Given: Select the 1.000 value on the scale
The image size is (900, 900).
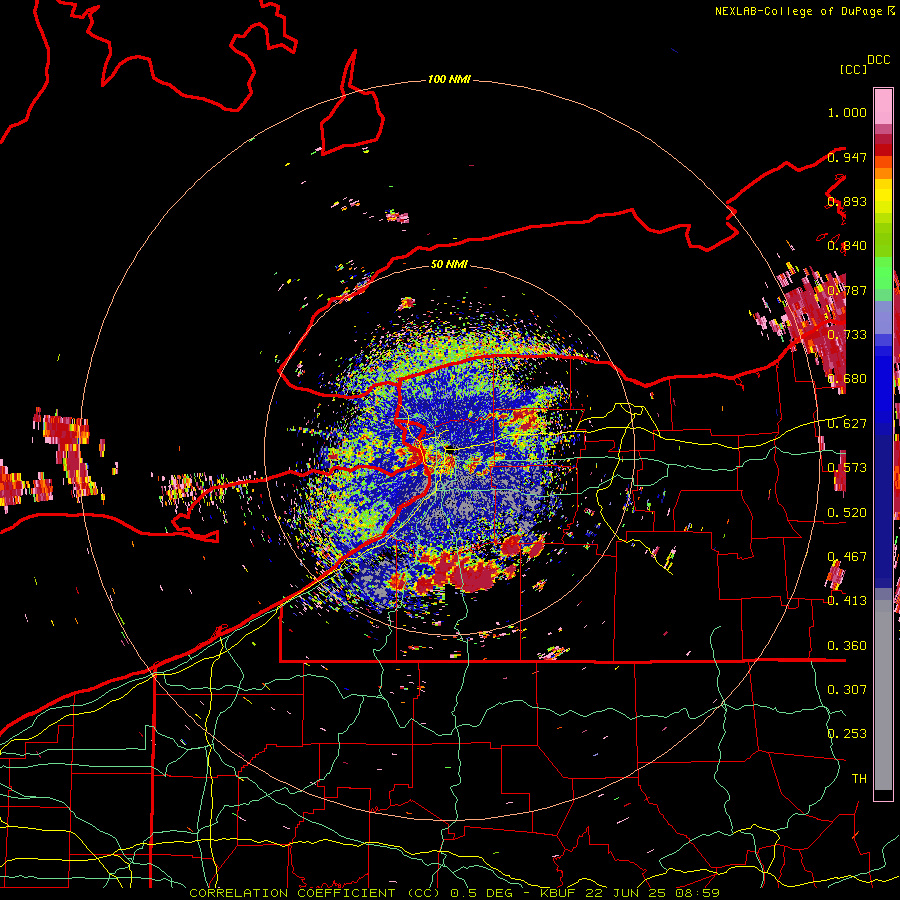Looking at the screenshot, I should 847,112.
